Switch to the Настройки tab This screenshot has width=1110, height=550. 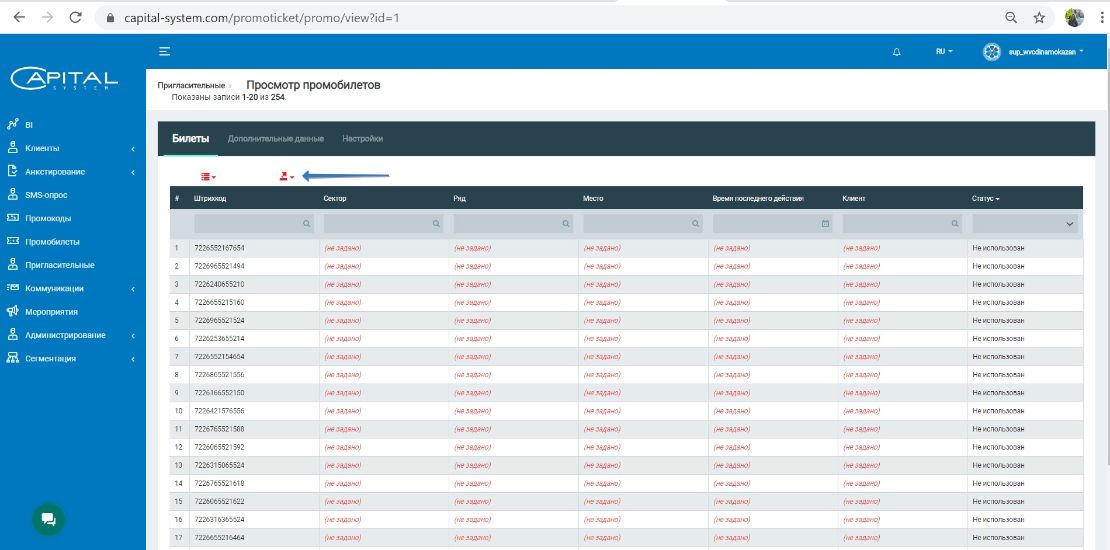point(362,138)
